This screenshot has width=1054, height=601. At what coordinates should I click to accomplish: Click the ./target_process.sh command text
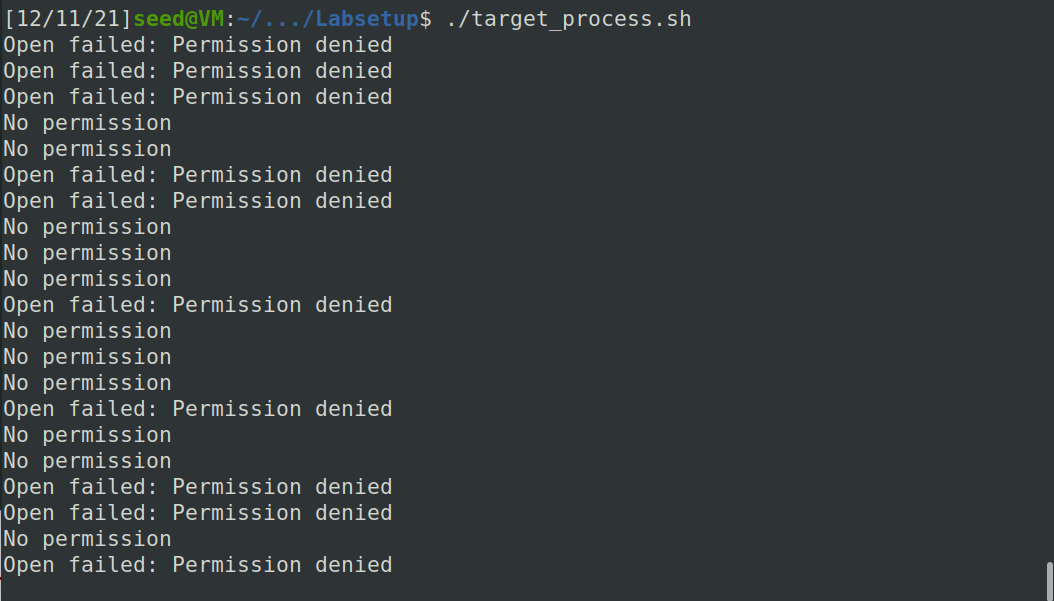click(569, 19)
